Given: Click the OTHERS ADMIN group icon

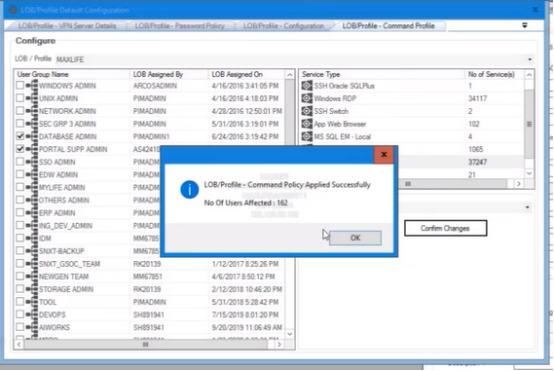Looking at the screenshot, I should [x=32, y=200].
